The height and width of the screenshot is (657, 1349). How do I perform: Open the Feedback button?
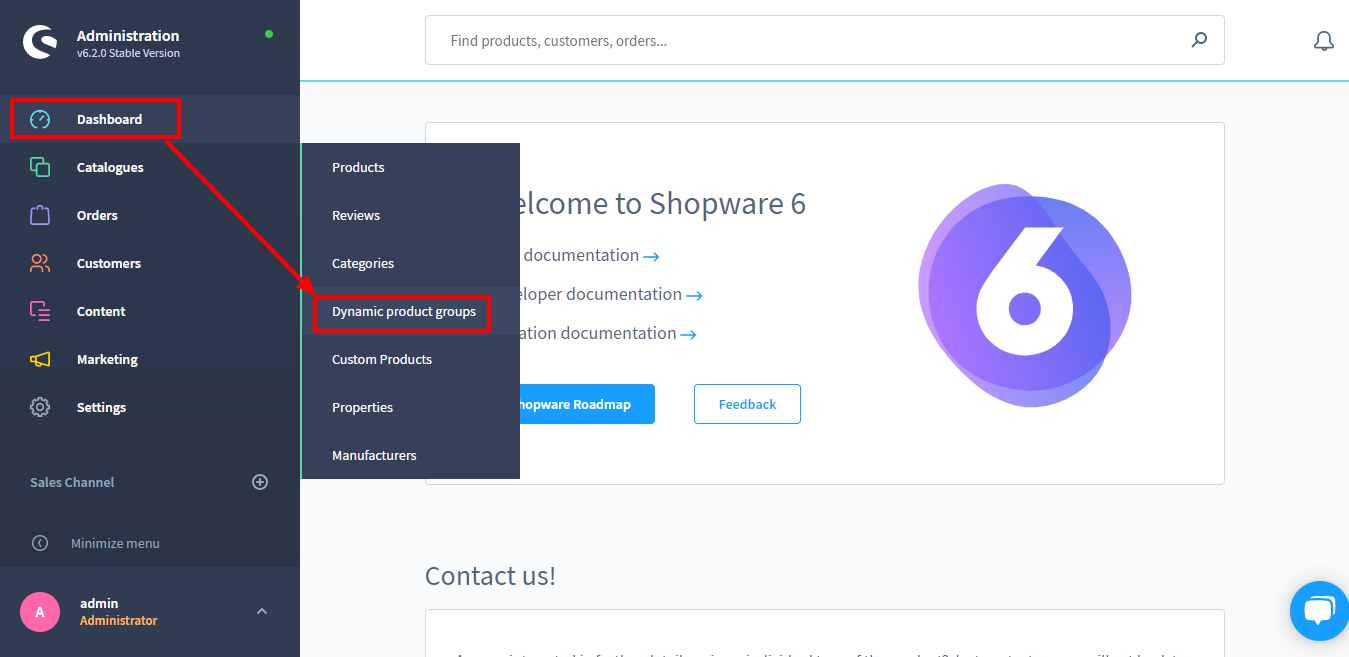747,403
